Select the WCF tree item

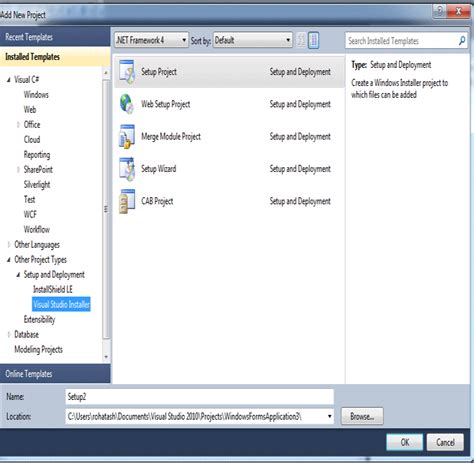(x=30, y=214)
